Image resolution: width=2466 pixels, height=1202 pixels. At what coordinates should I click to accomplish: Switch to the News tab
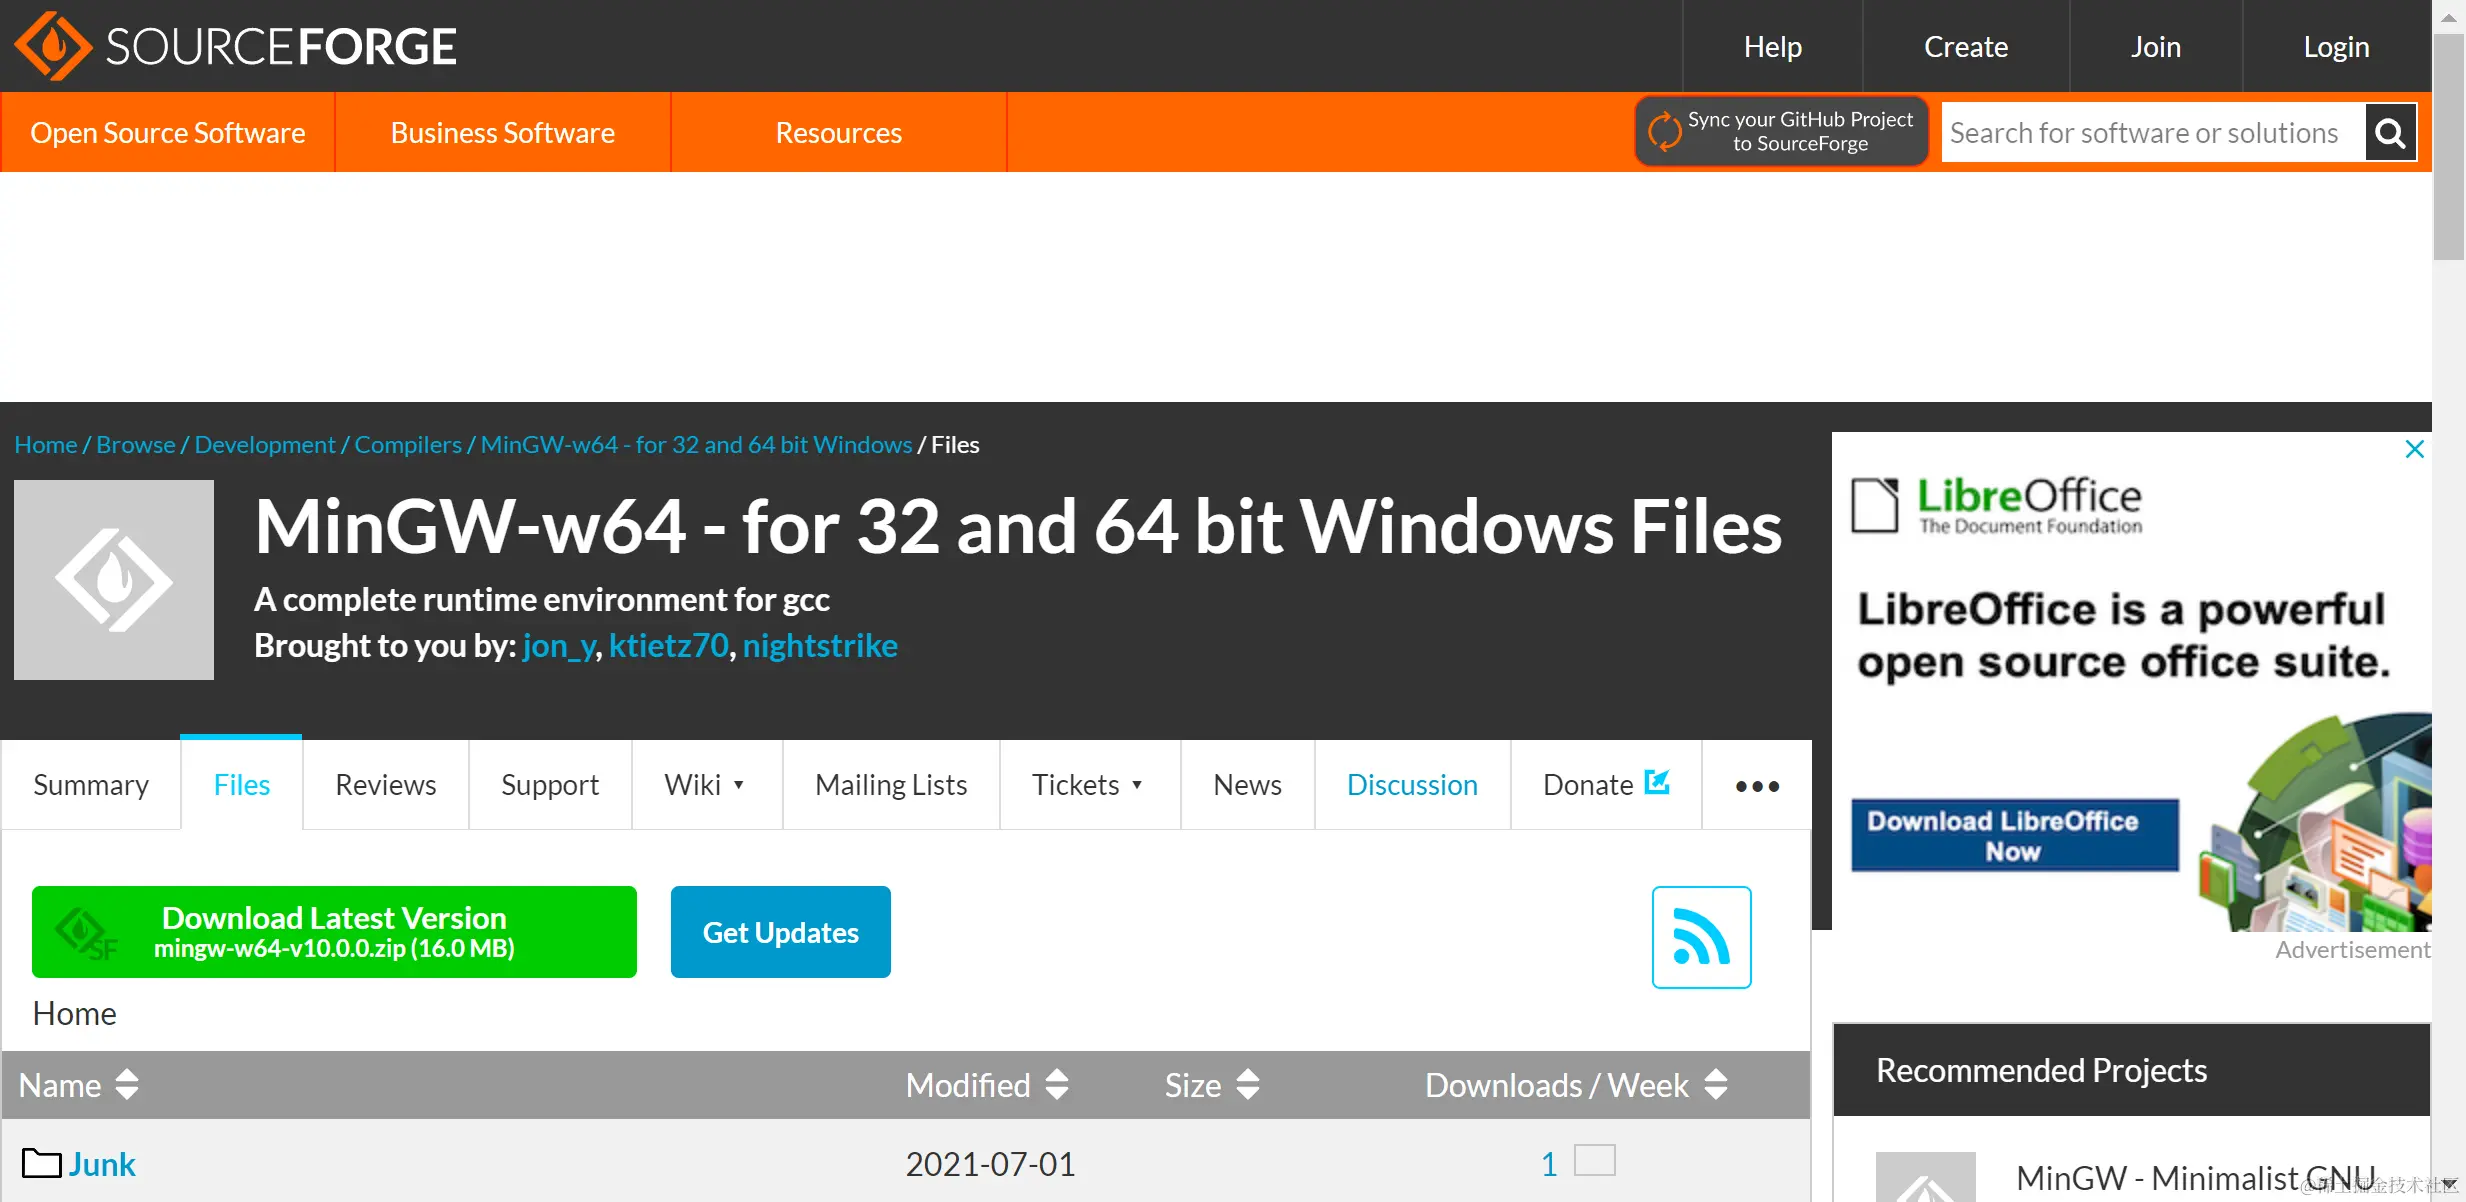tap(1247, 785)
